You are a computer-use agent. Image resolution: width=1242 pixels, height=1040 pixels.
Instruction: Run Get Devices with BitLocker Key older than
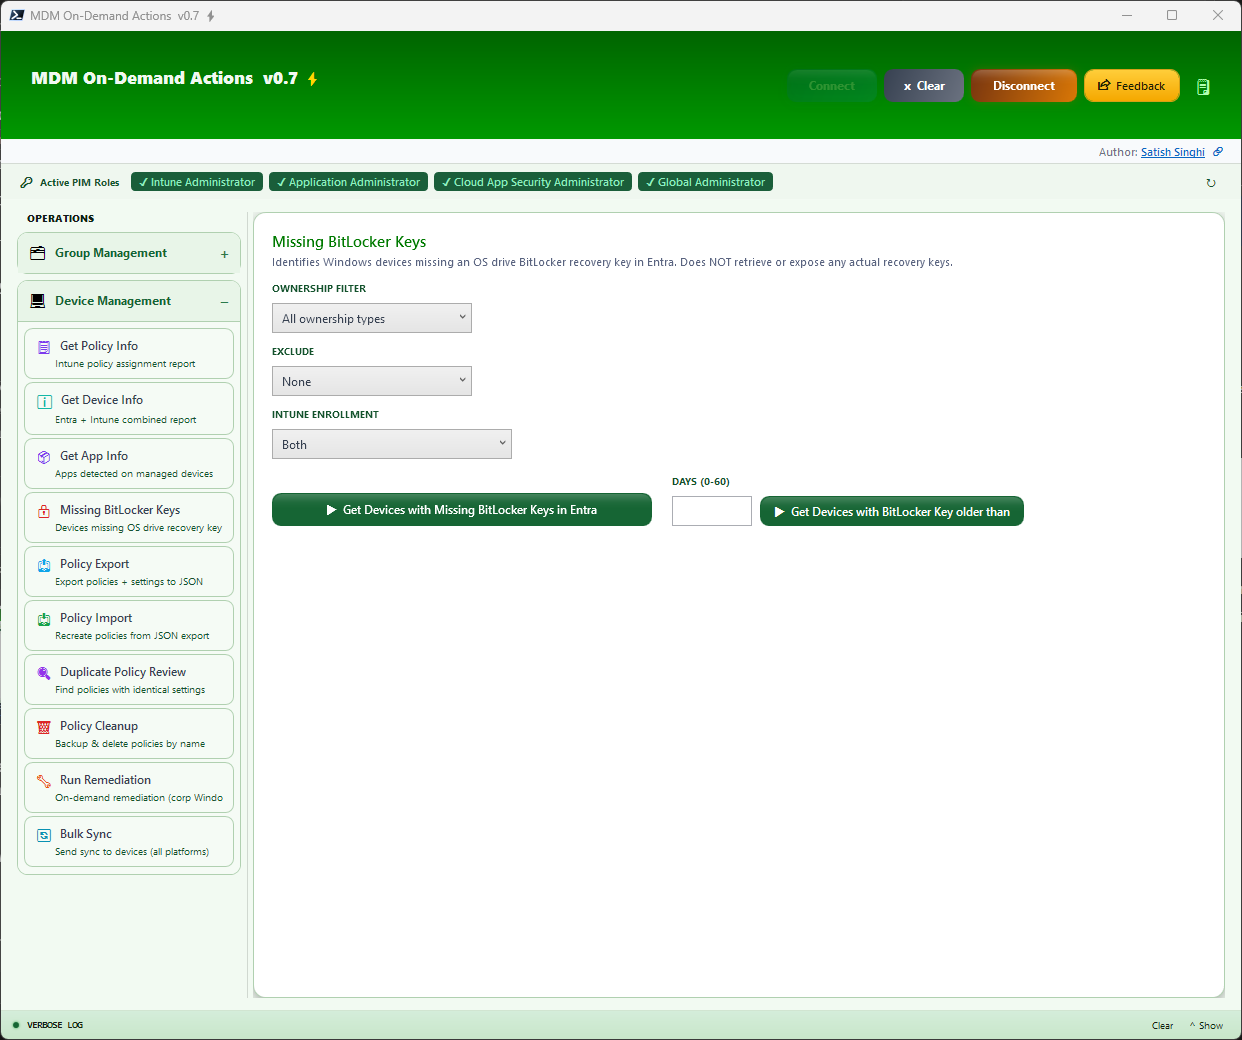(x=892, y=511)
